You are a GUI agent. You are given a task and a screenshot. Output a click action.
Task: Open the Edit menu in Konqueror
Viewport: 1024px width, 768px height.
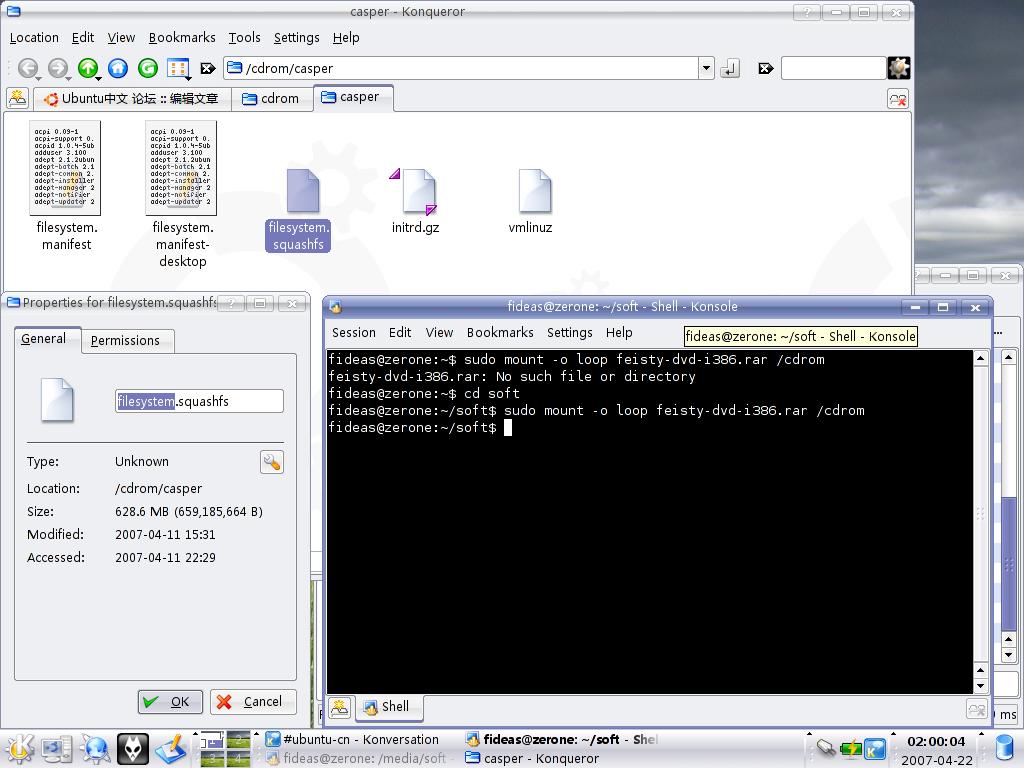pyautogui.click(x=83, y=38)
